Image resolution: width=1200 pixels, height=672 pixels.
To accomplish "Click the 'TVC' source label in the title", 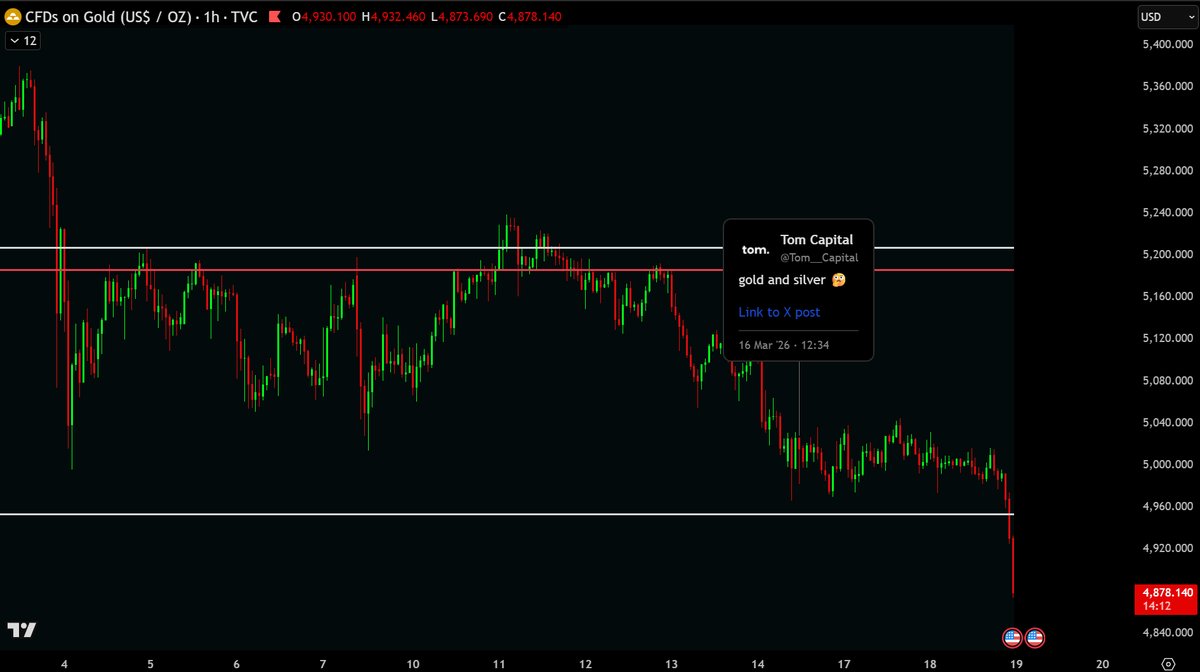I will pyautogui.click(x=242, y=17).
